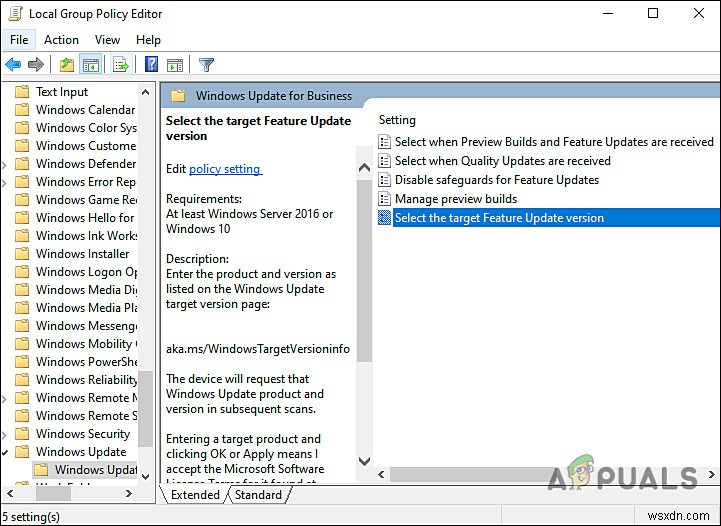This screenshot has height=526, width=721.
Task: Select 'Select when Quality Updates are received'
Action: 503,160
